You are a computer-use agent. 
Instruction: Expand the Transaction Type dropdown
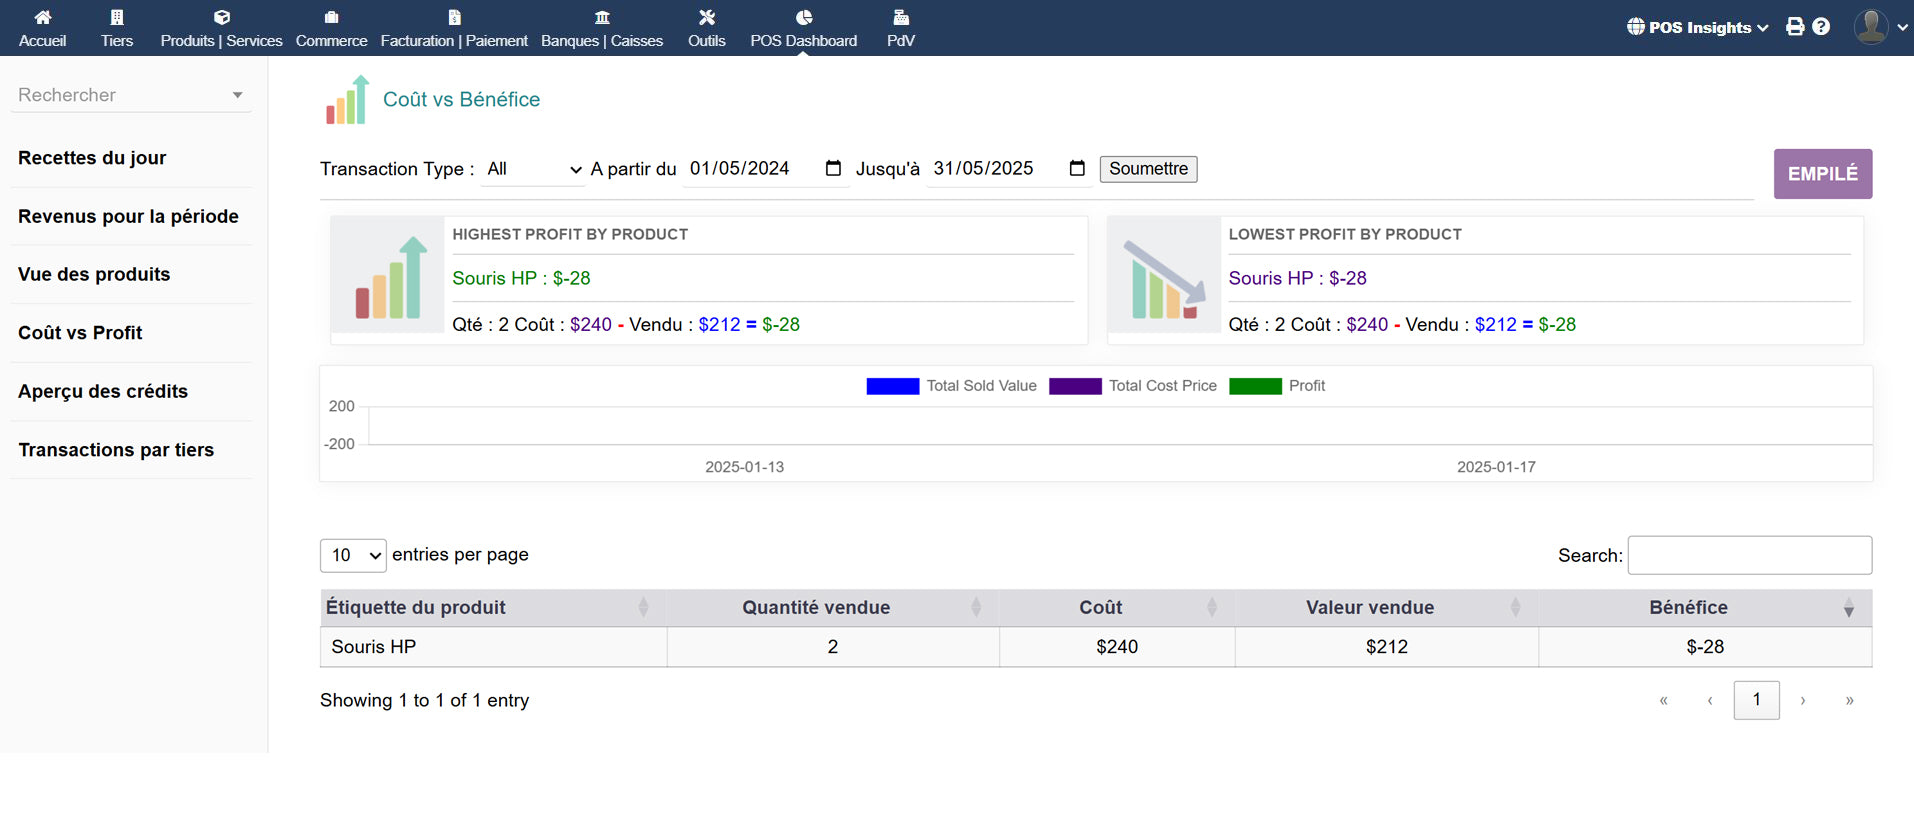pyautogui.click(x=533, y=169)
